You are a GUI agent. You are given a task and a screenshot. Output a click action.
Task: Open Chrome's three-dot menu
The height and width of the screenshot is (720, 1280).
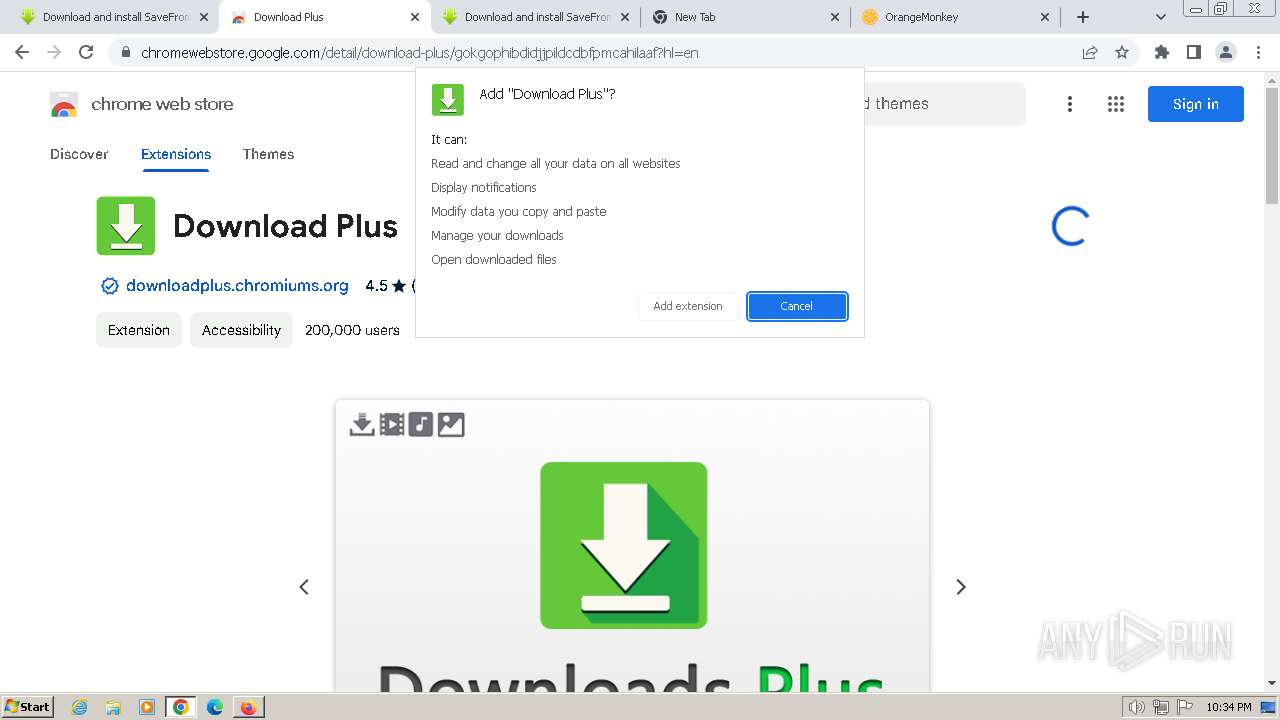pyautogui.click(x=1258, y=52)
